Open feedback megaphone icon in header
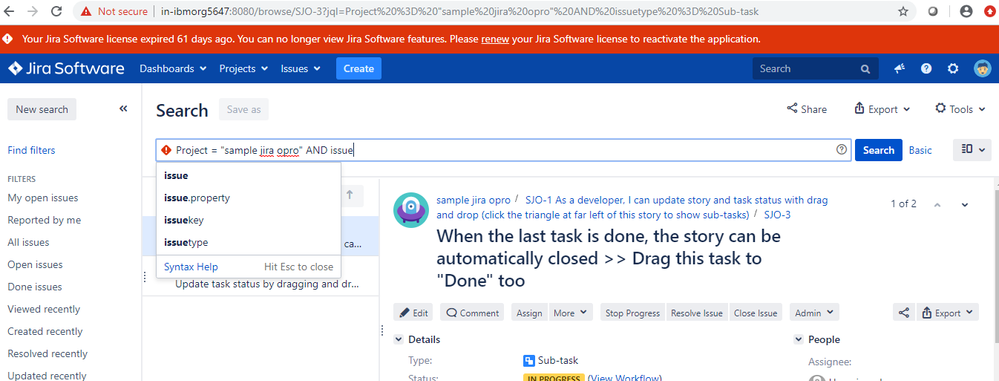This screenshot has width=999, height=381. 900,68
